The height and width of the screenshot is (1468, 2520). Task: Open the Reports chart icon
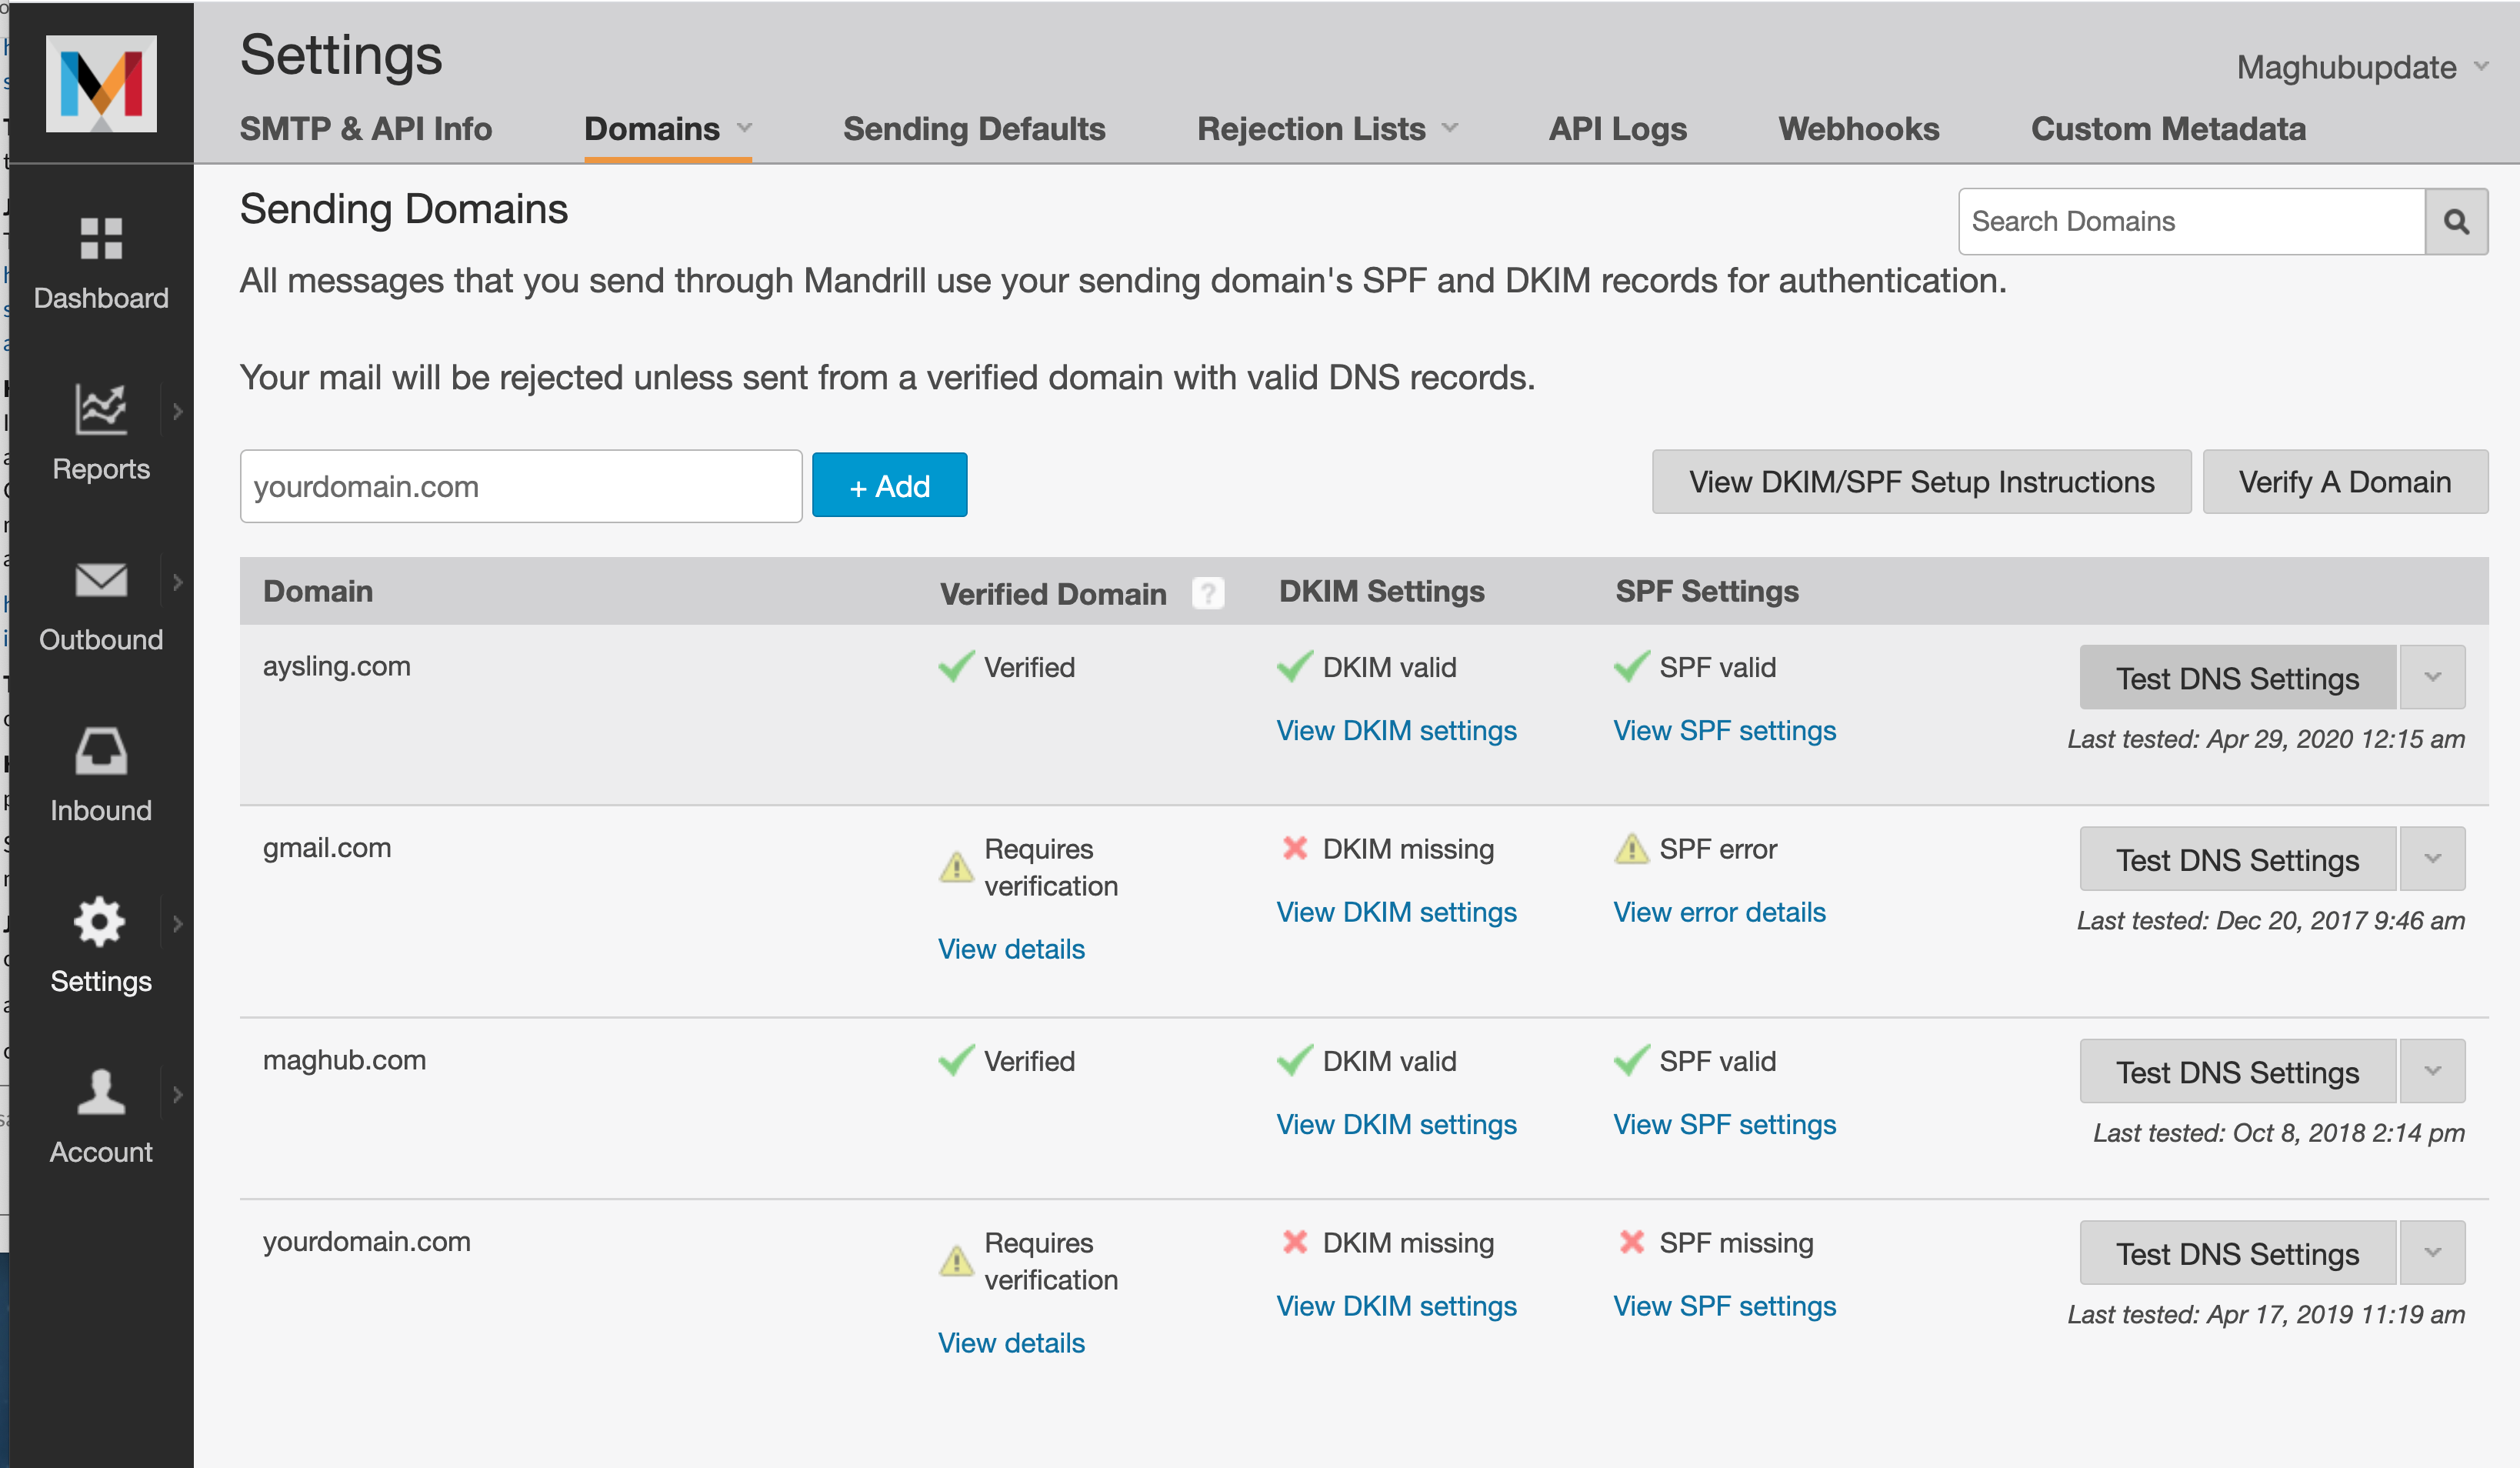[x=101, y=409]
